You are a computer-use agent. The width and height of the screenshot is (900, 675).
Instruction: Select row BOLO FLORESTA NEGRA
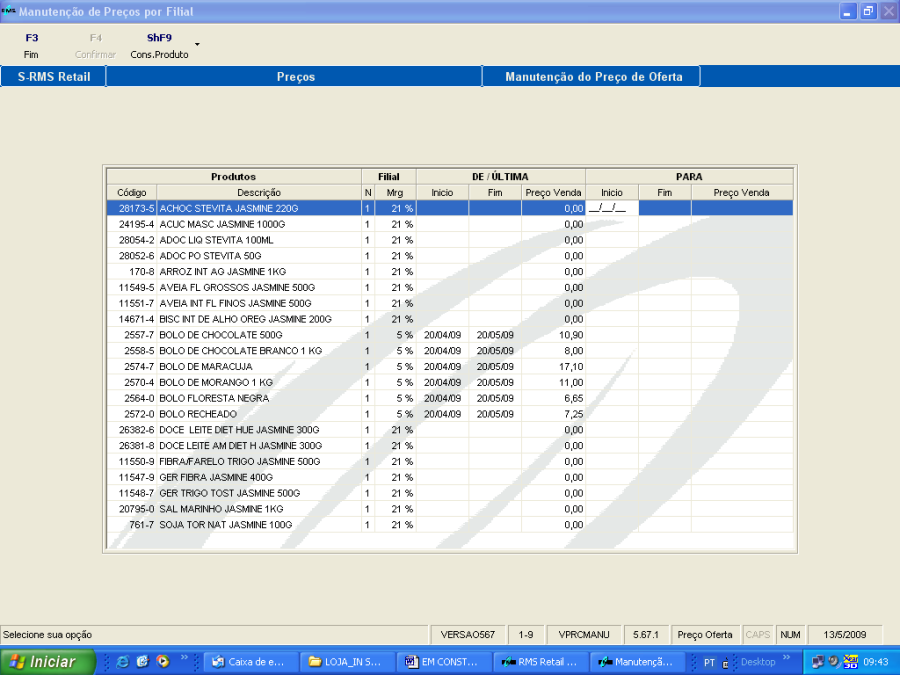[x=449, y=398]
